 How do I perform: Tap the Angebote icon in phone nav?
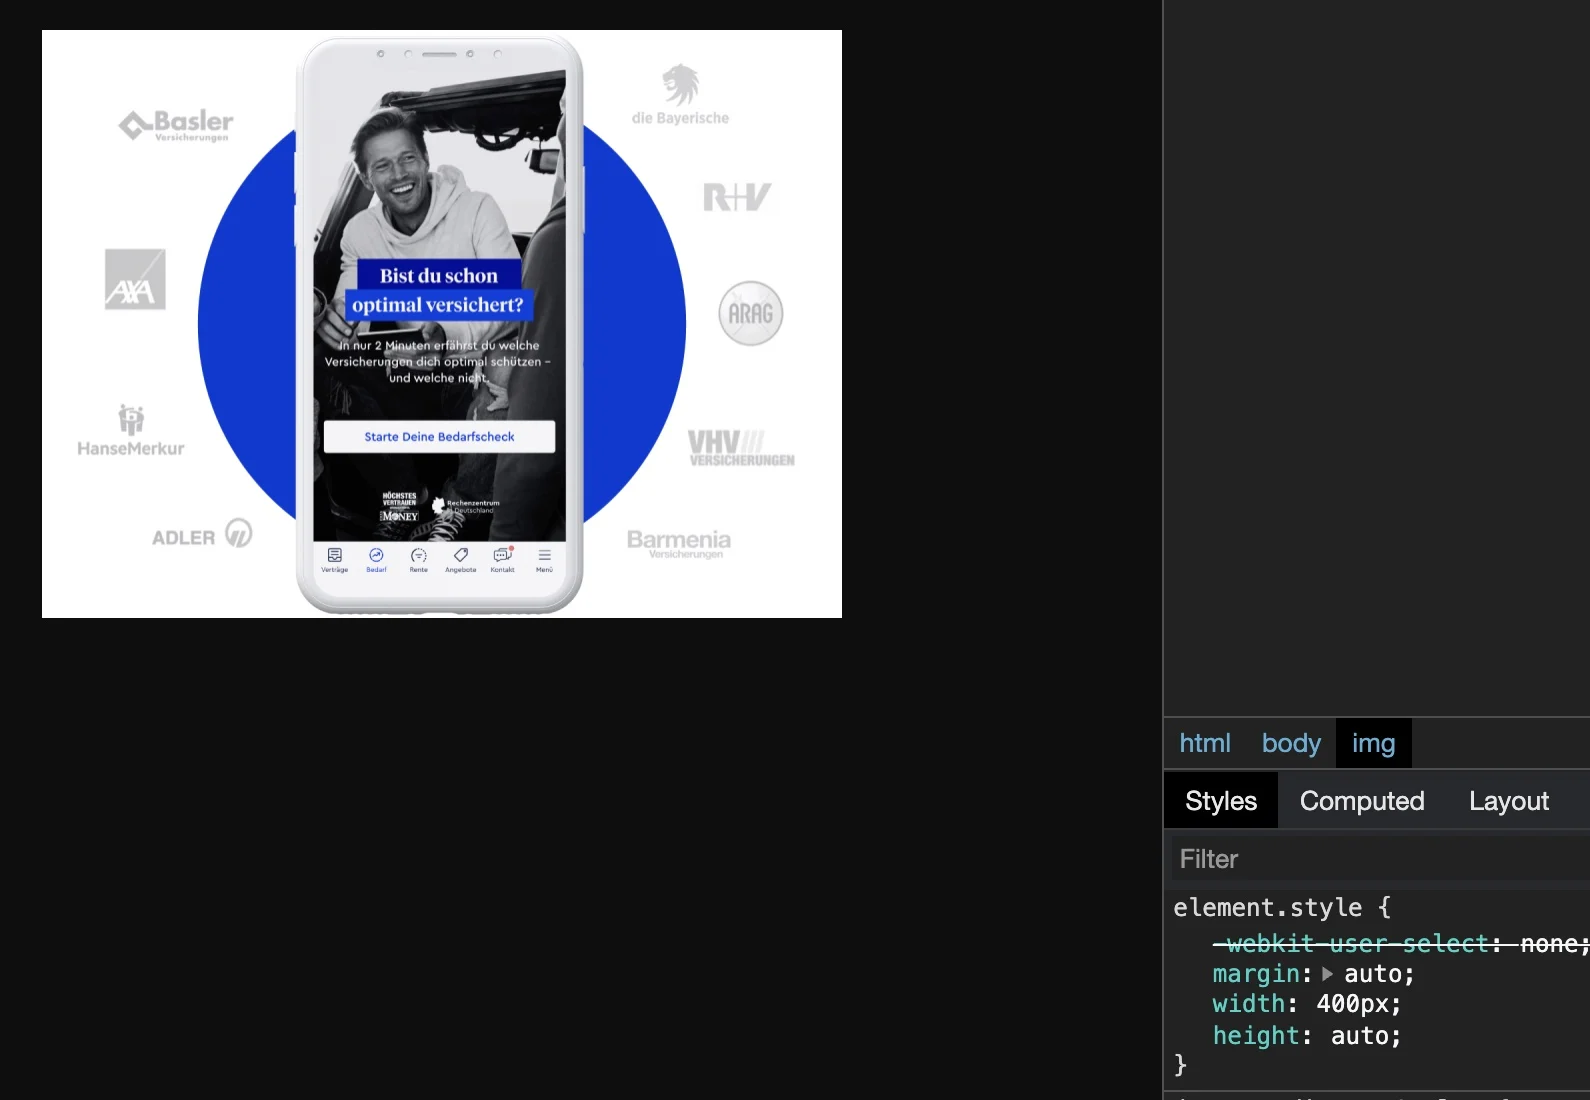(460, 559)
